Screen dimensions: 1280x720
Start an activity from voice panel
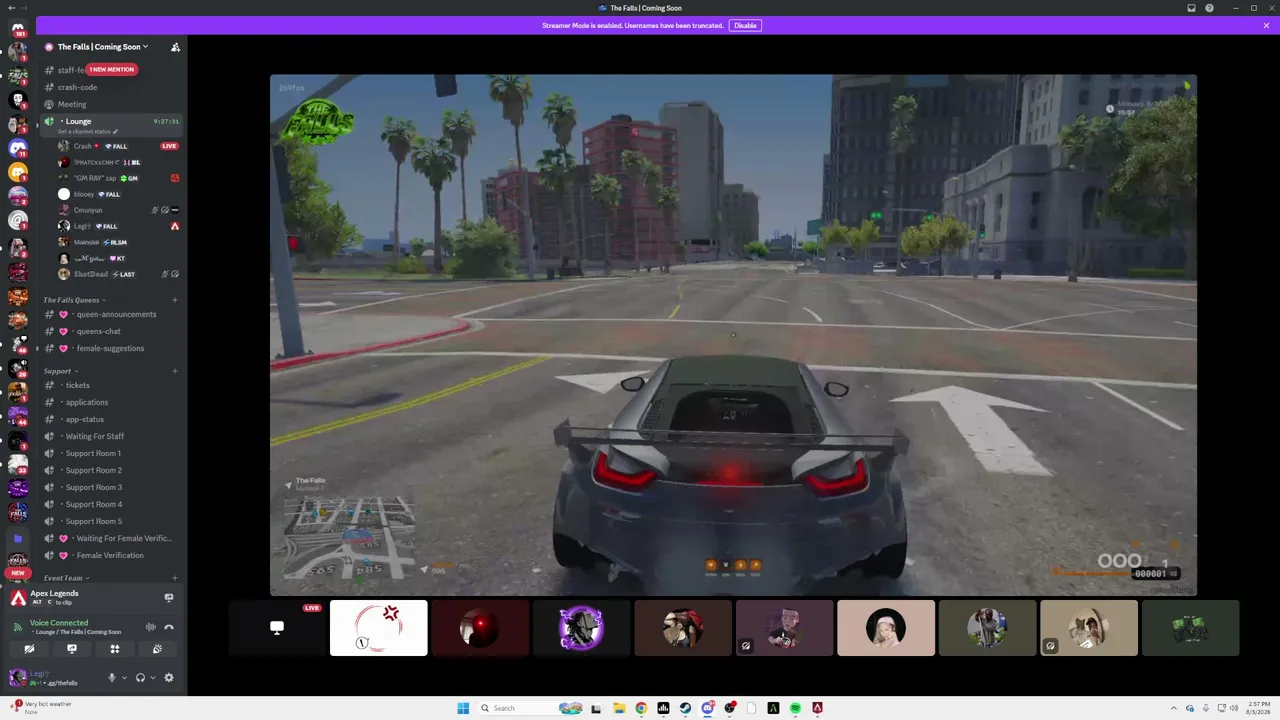[x=115, y=649]
